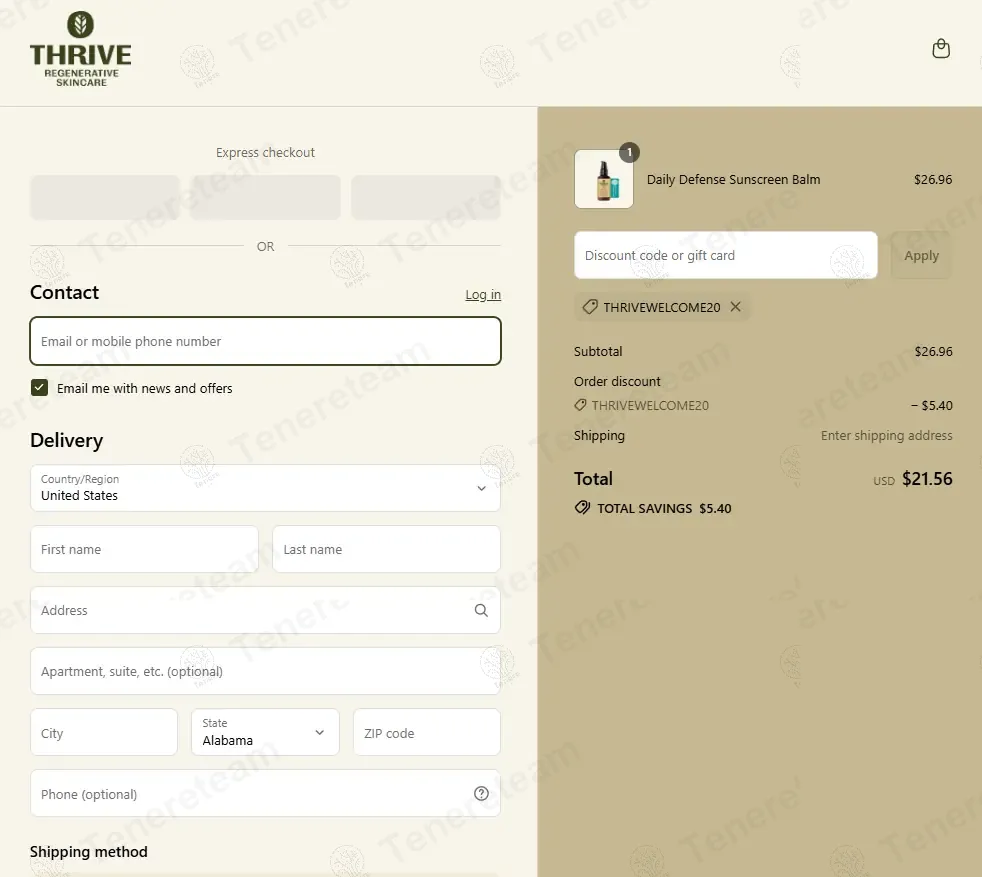
Task: Click into the First name field
Action: click(145, 549)
